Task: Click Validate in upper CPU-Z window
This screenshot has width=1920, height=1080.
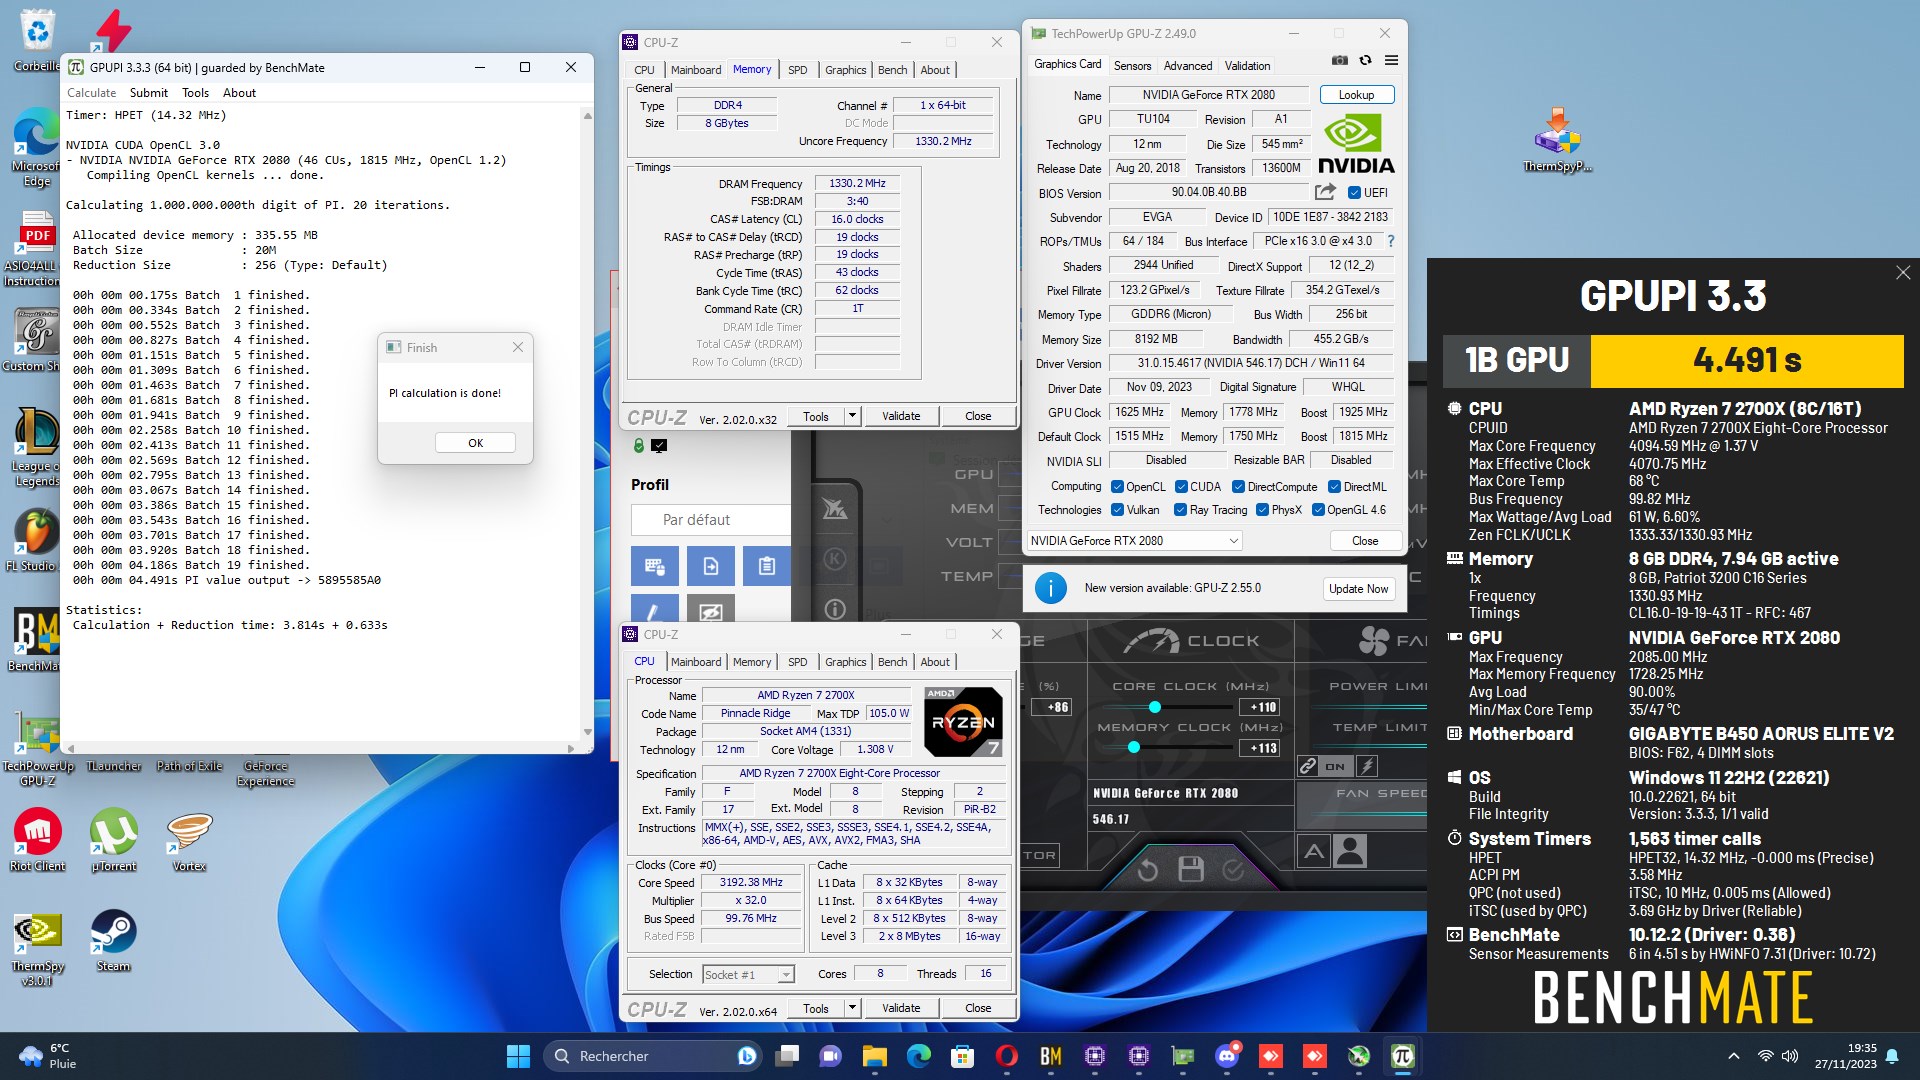Action: click(x=901, y=416)
